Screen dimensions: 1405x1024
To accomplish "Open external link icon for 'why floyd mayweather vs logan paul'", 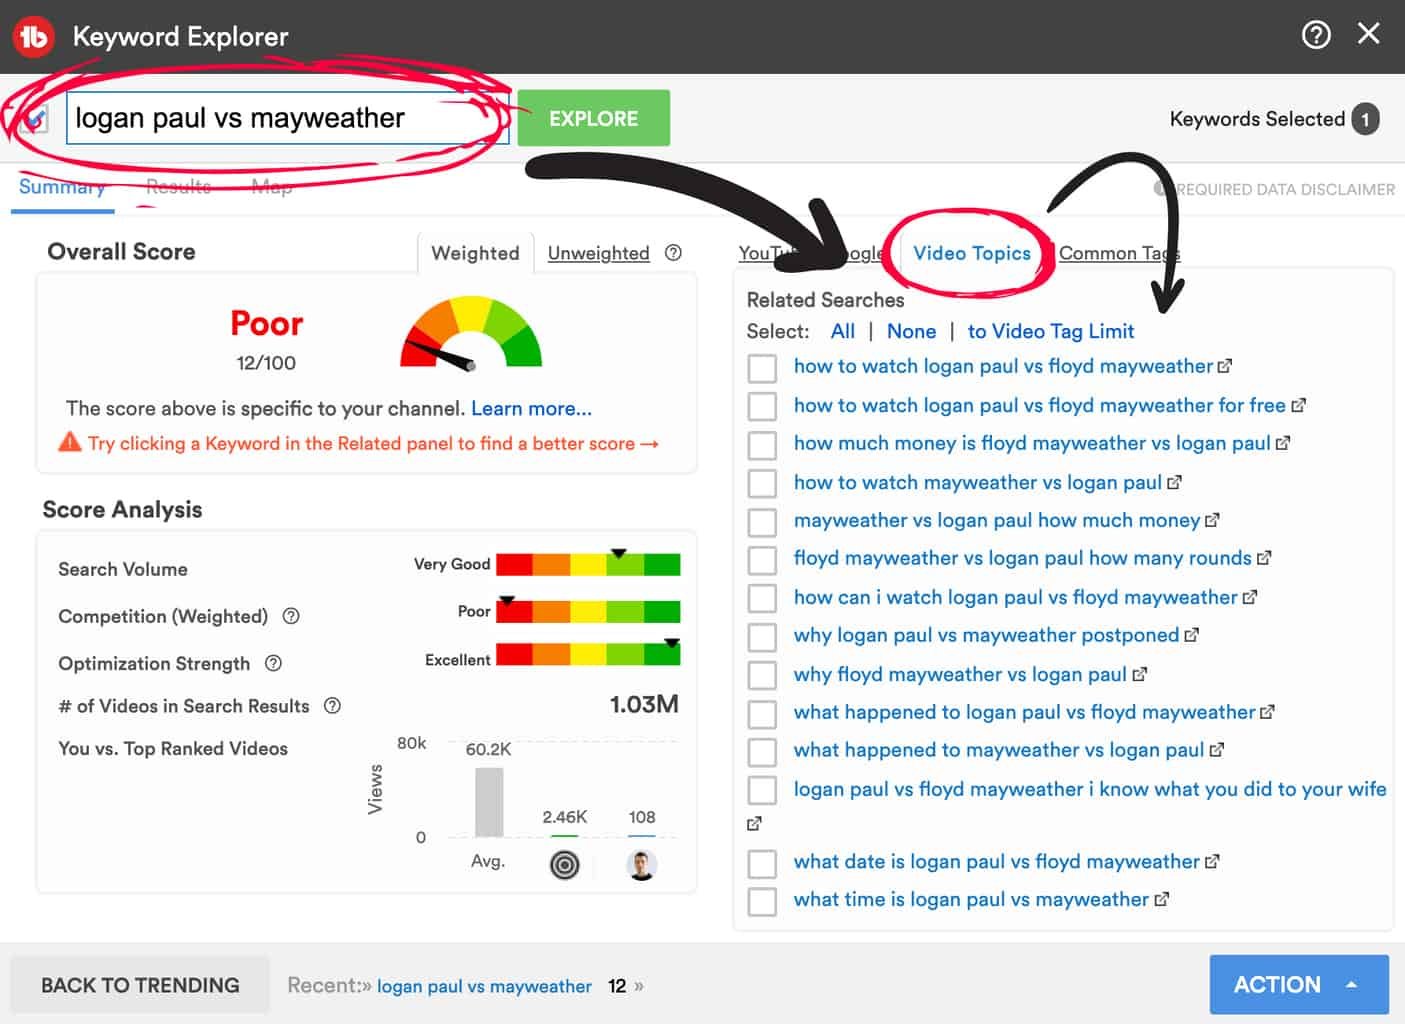I will coord(1139,675).
